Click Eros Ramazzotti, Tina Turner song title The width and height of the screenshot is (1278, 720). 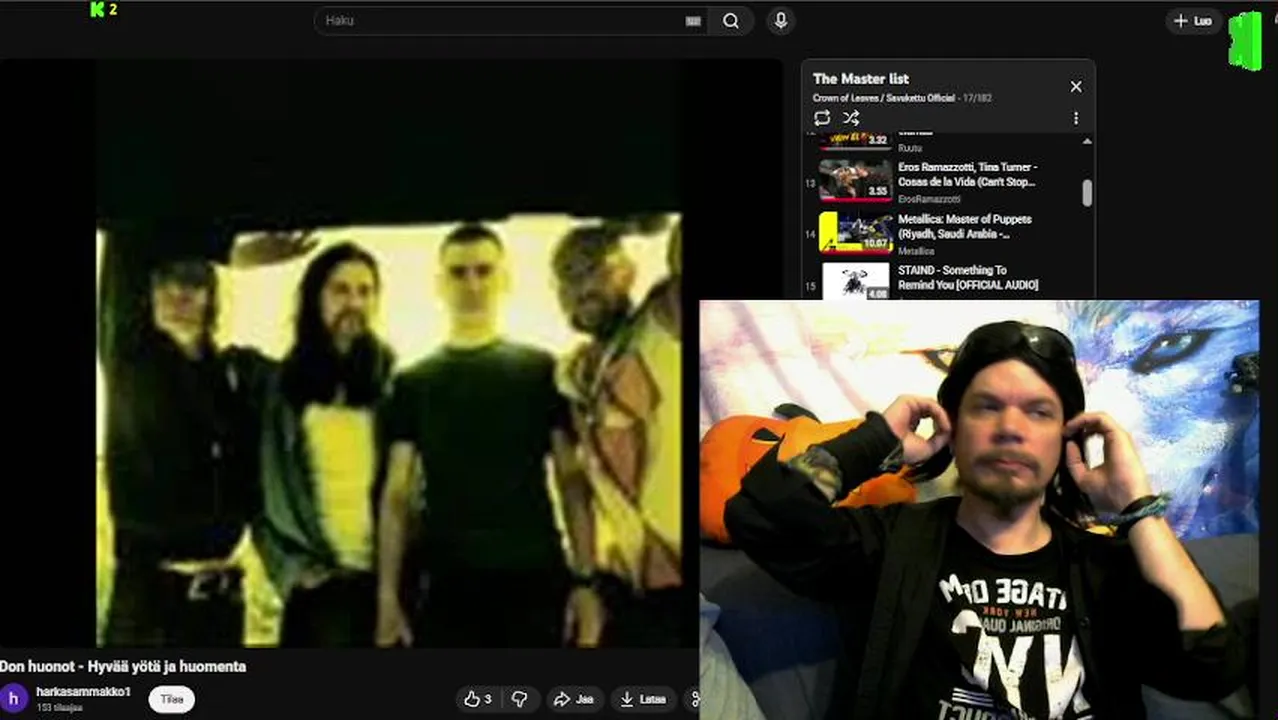(x=967, y=174)
